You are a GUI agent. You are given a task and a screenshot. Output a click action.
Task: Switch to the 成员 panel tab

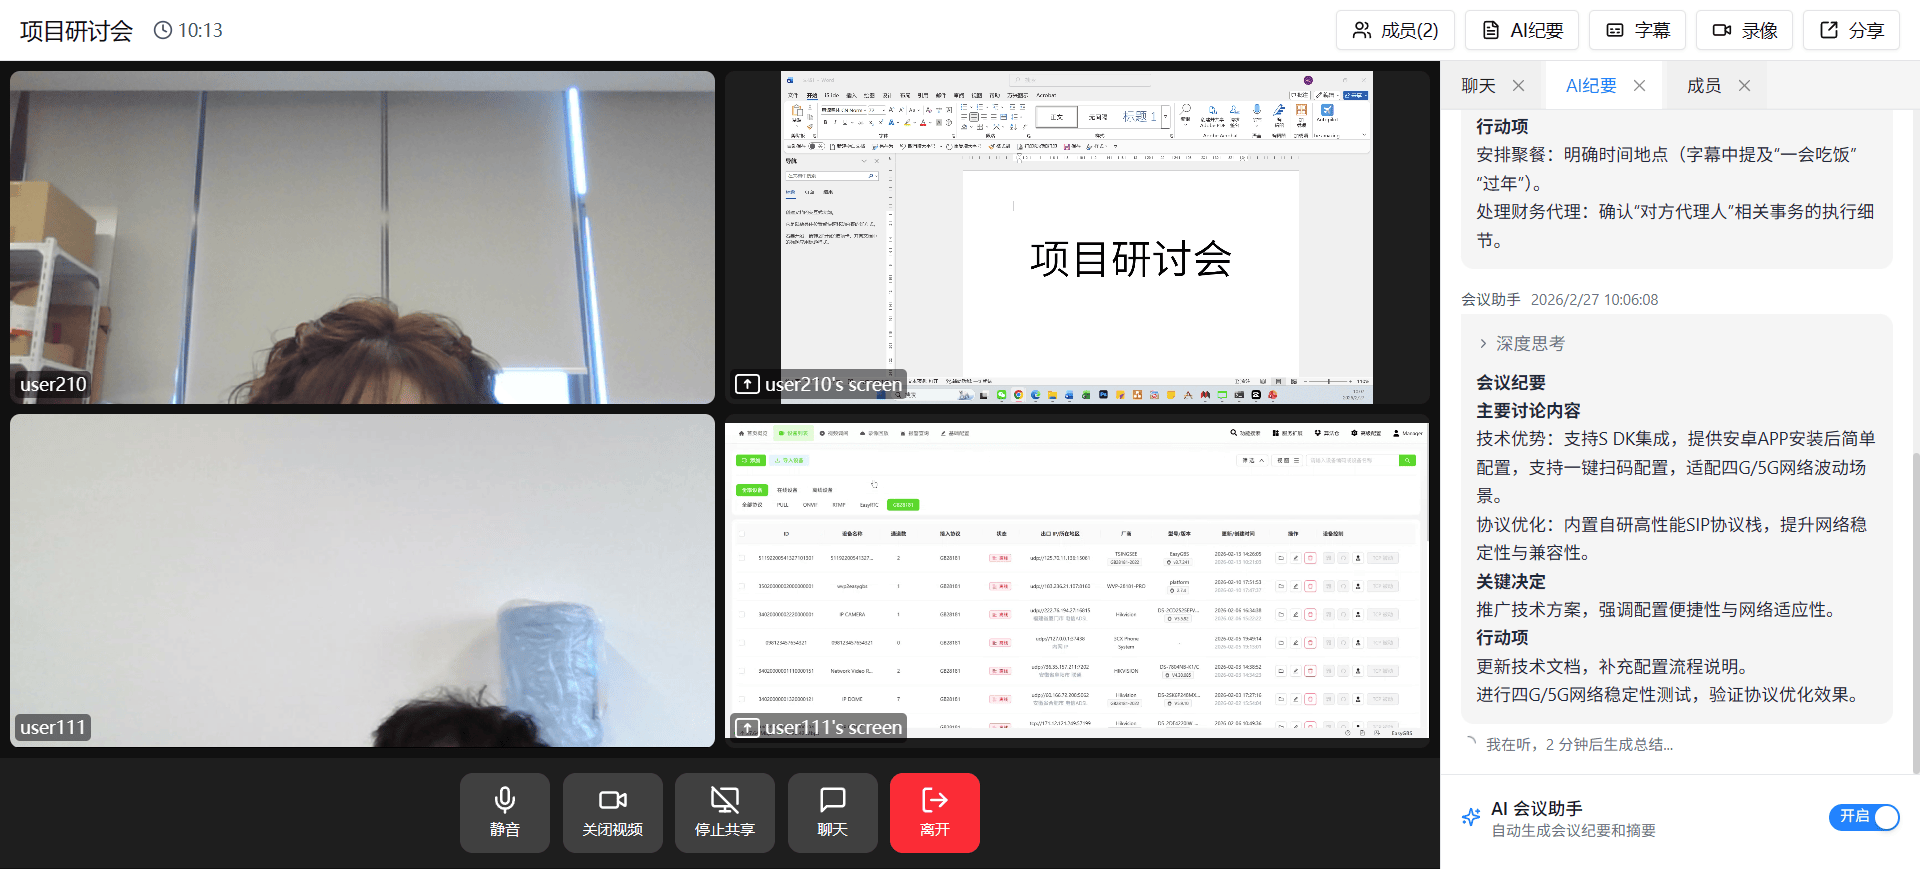(1703, 86)
